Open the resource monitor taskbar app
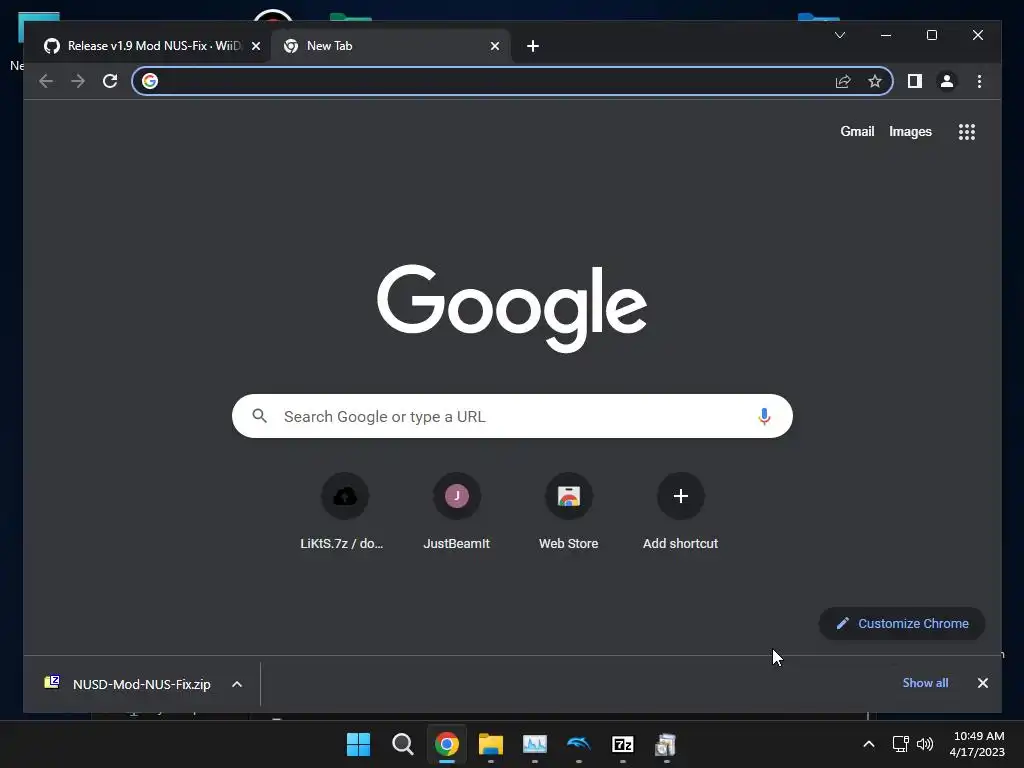Image resolution: width=1024 pixels, height=768 pixels. pyautogui.click(x=535, y=744)
